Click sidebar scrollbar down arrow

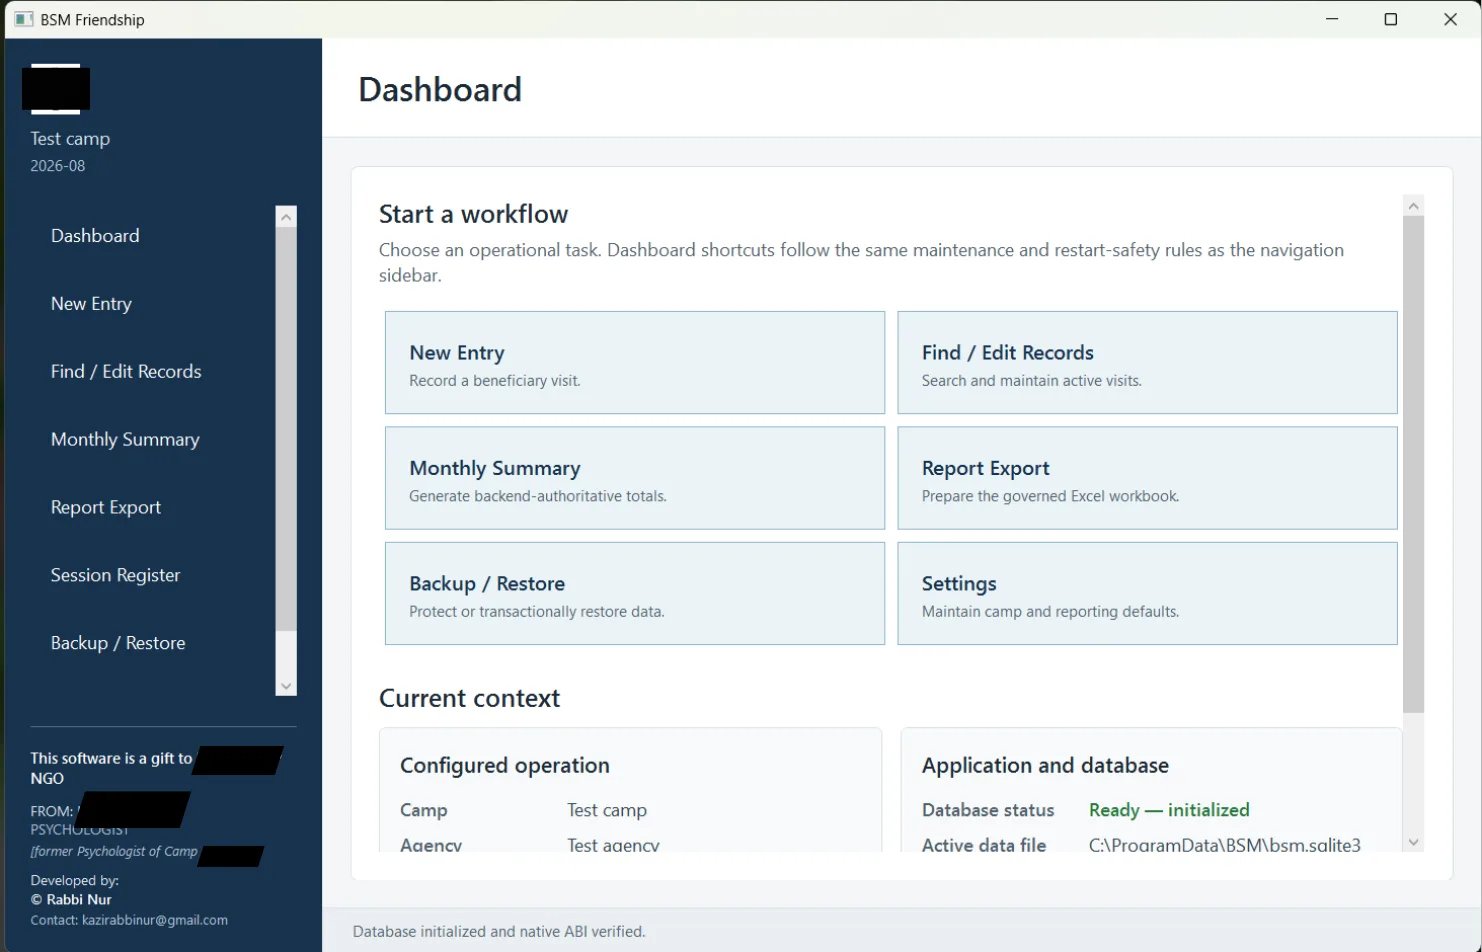point(287,686)
